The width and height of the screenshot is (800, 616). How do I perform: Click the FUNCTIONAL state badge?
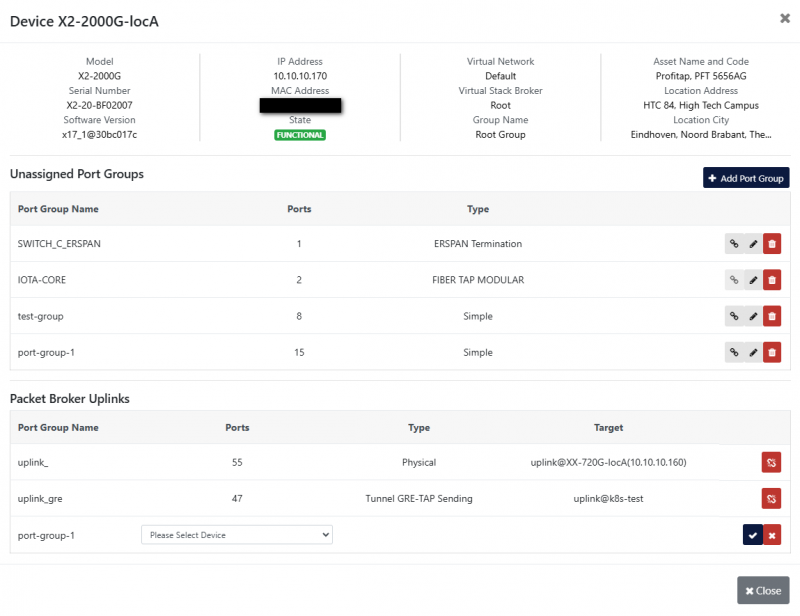(300, 135)
